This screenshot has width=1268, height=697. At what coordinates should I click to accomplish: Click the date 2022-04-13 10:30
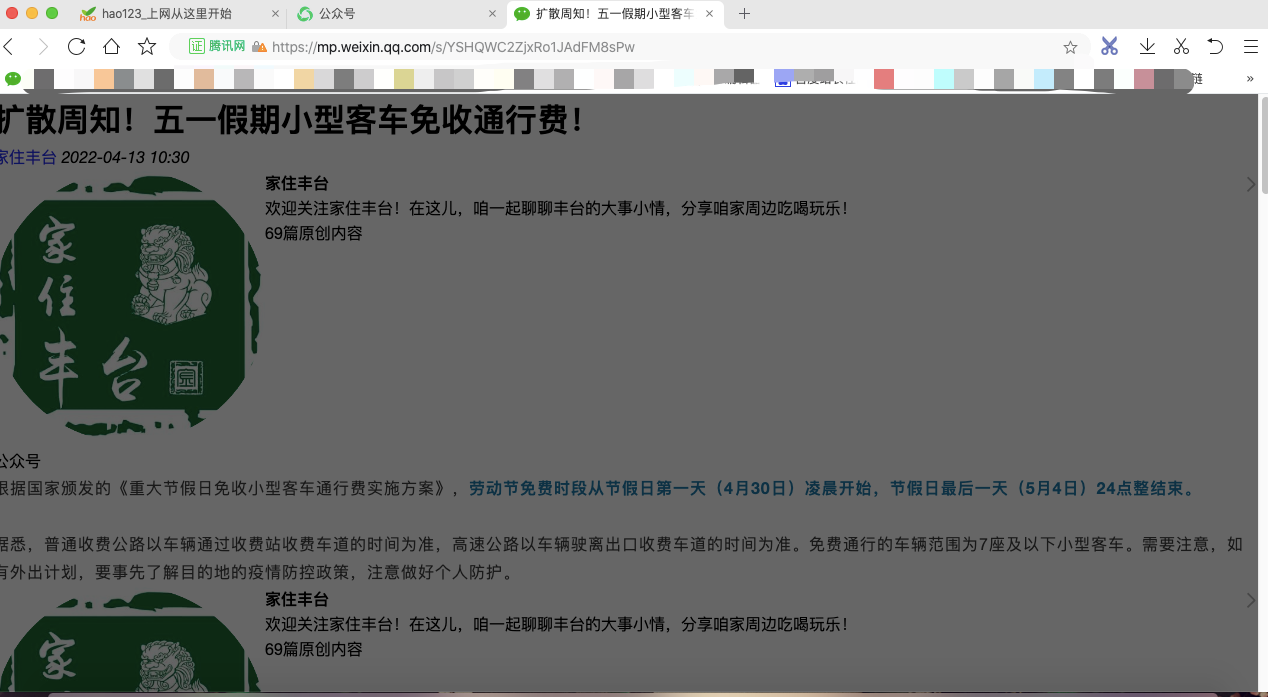pyautogui.click(x=125, y=157)
